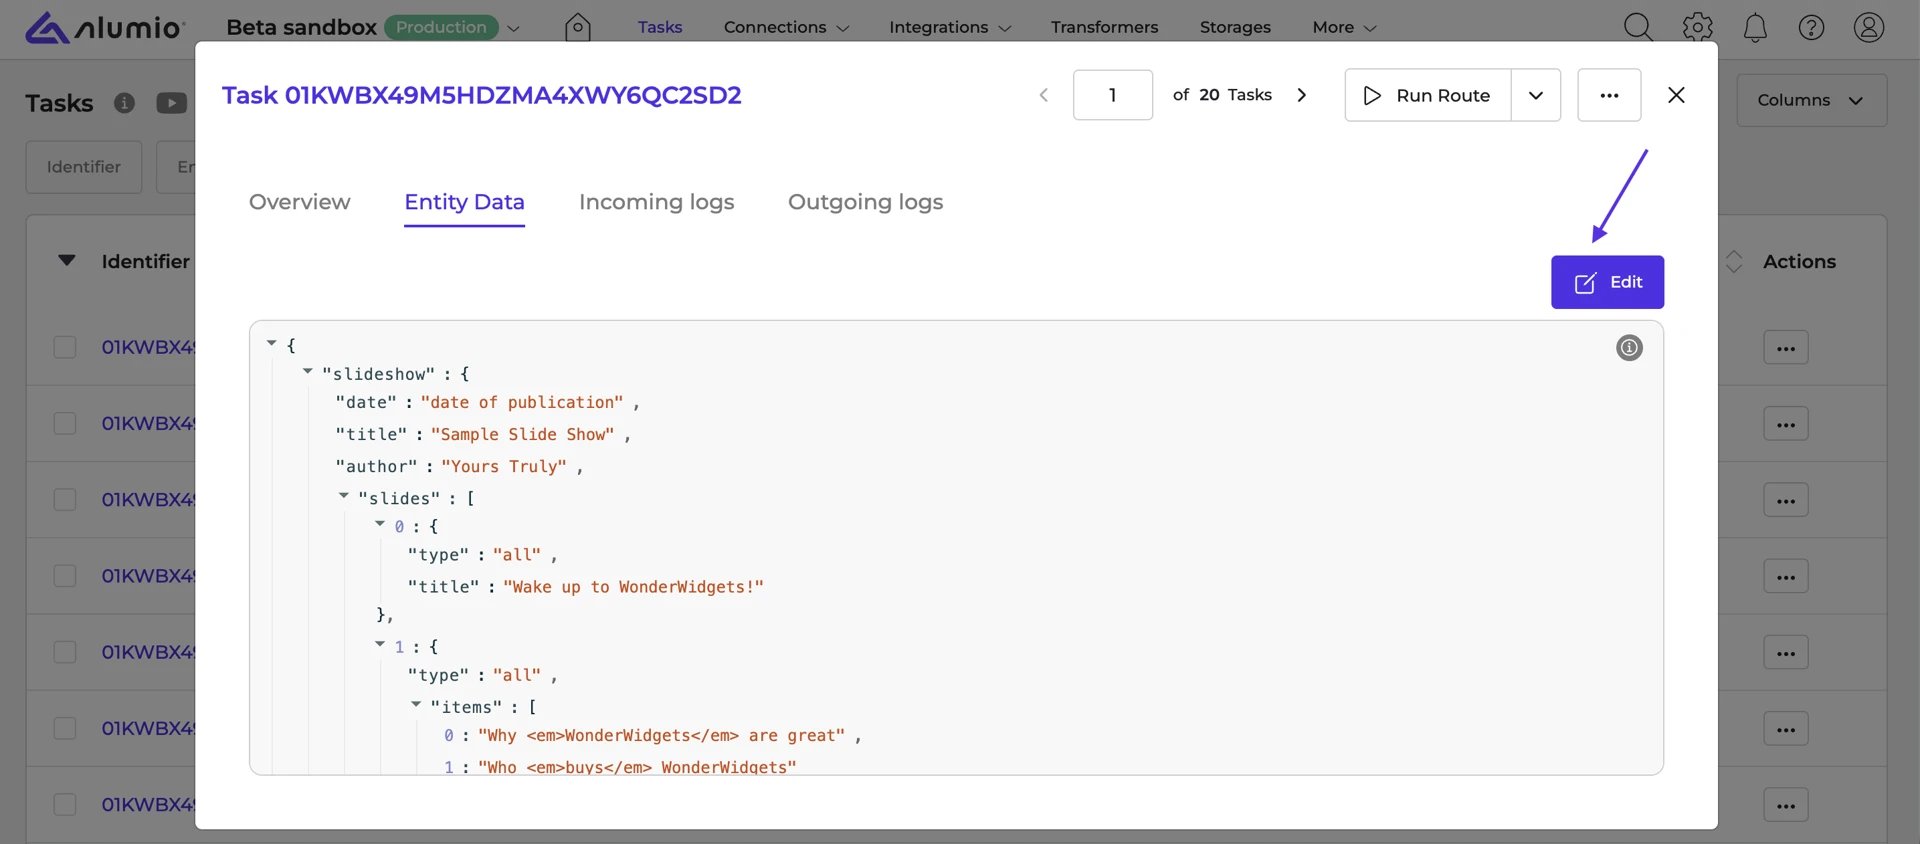The height and width of the screenshot is (844, 1920).
Task: Click the task number input field
Action: [1112, 95]
